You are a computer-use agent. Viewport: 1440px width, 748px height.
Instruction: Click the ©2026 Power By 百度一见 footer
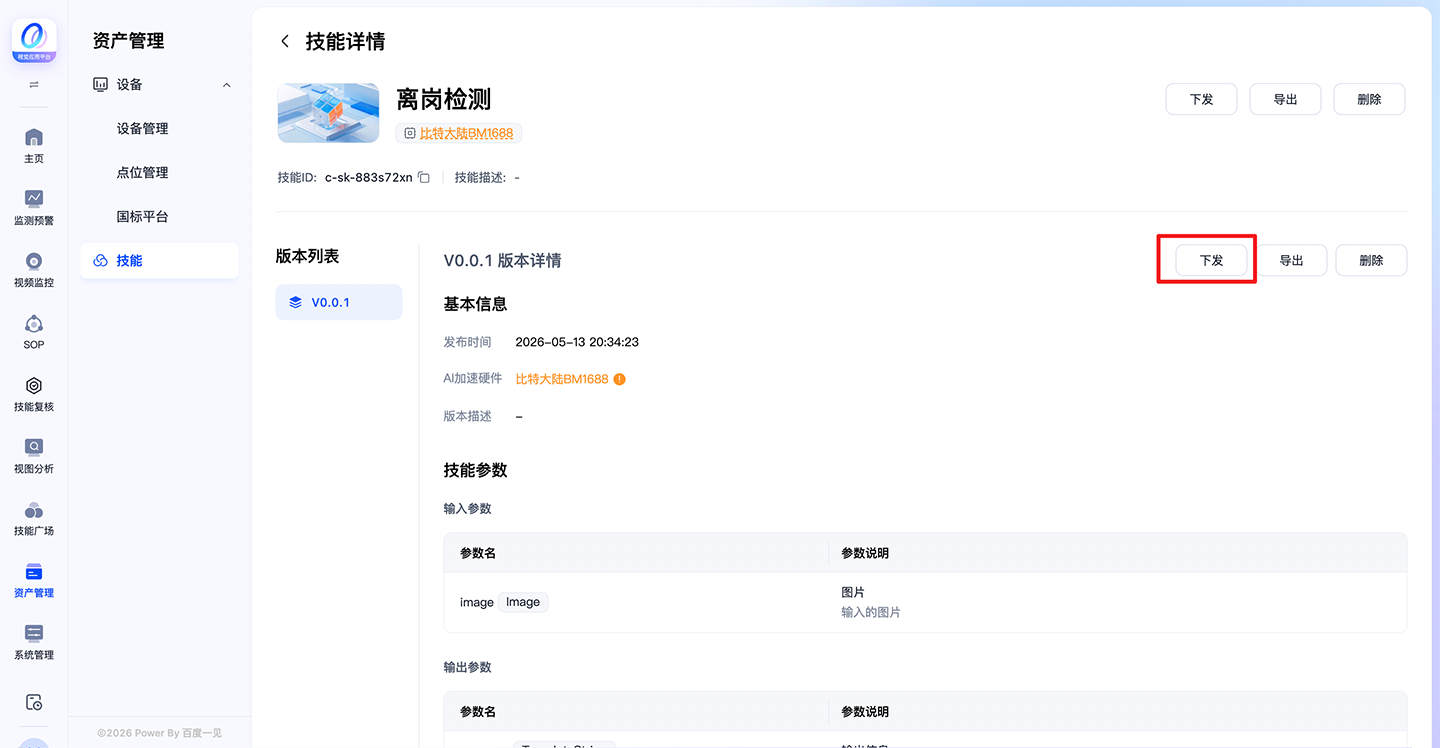click(x=160, y=733)
